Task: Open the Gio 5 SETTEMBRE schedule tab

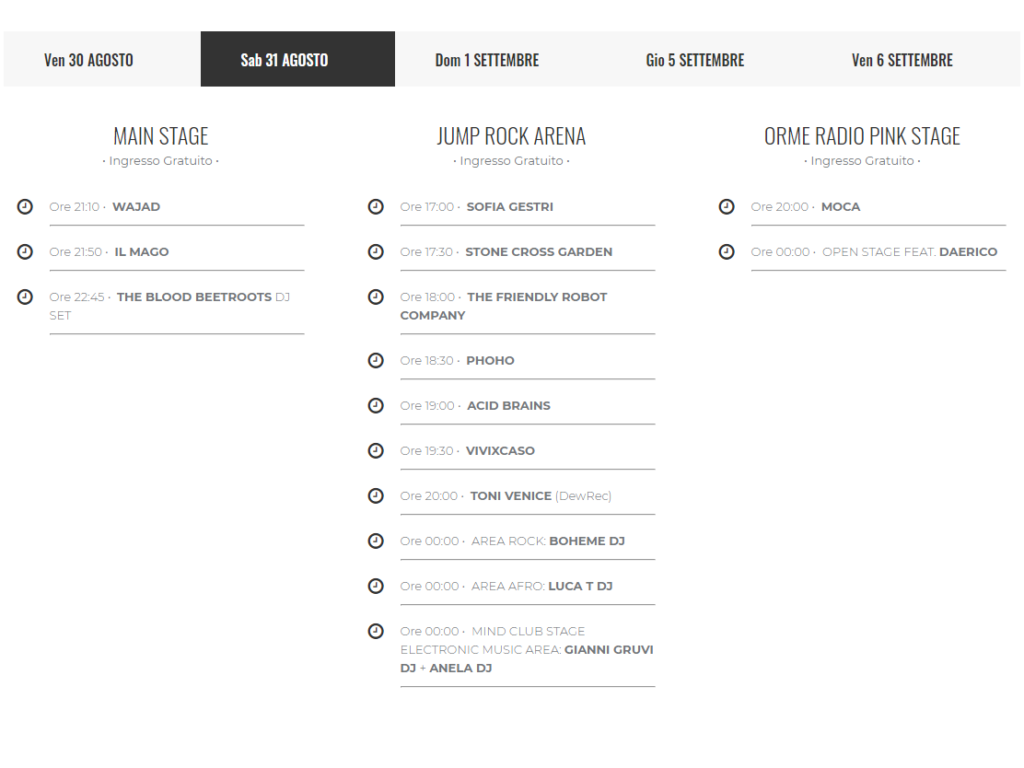Action: tap(695, 60)
